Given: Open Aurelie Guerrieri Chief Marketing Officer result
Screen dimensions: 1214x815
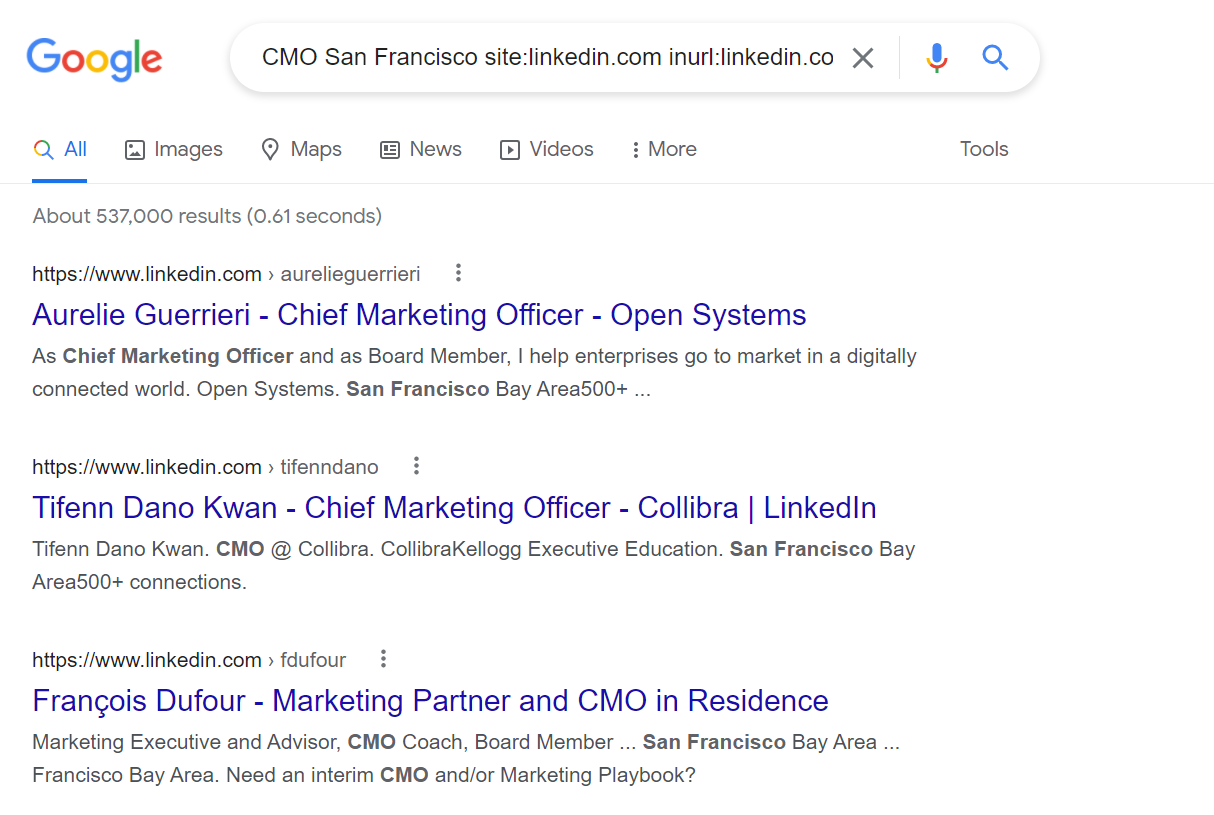Looking at the screenshot, I should [419, 315].
